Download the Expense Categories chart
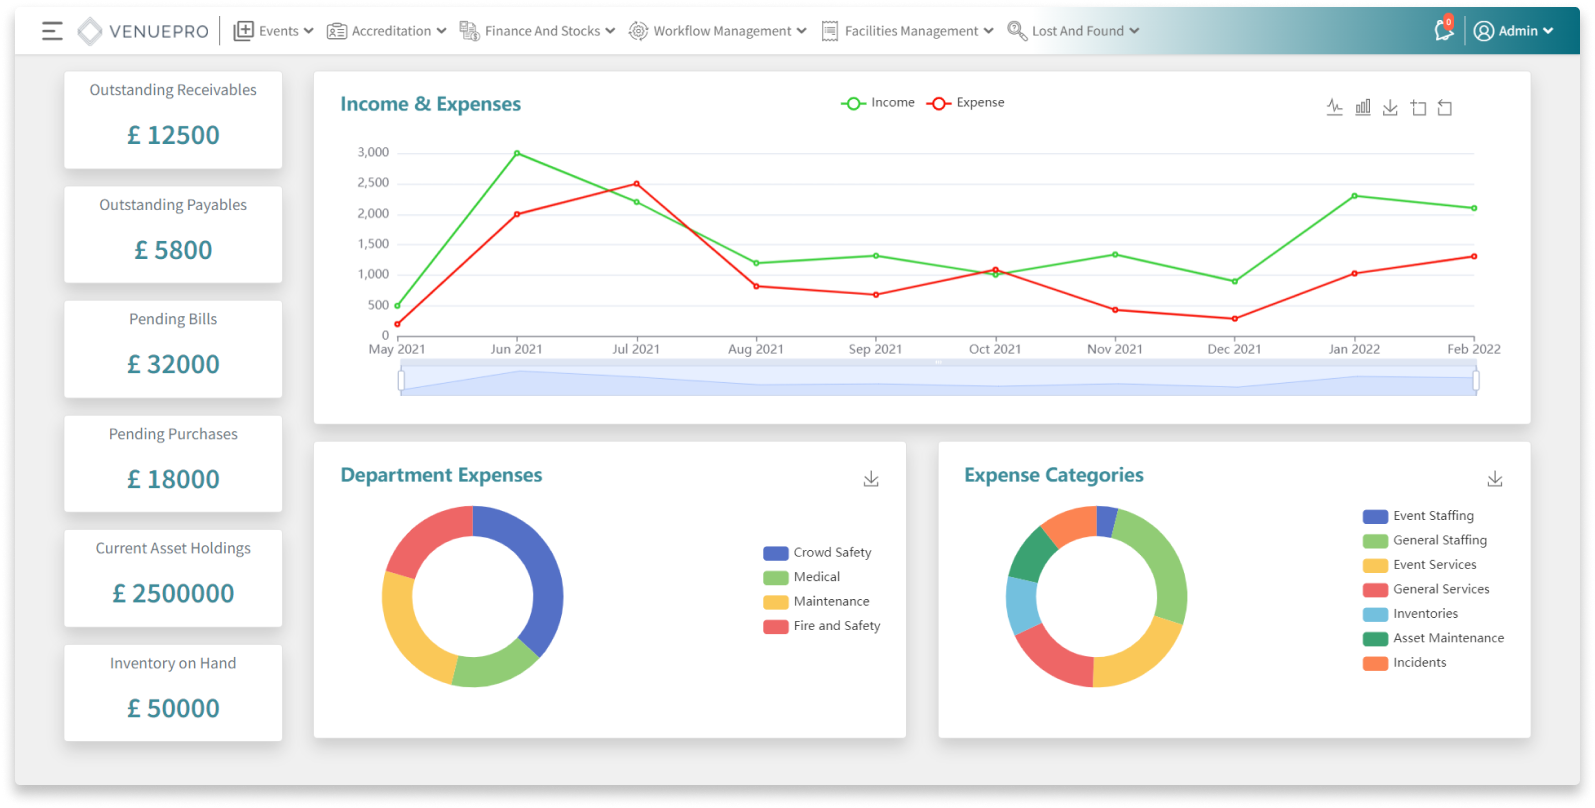 1494,479
